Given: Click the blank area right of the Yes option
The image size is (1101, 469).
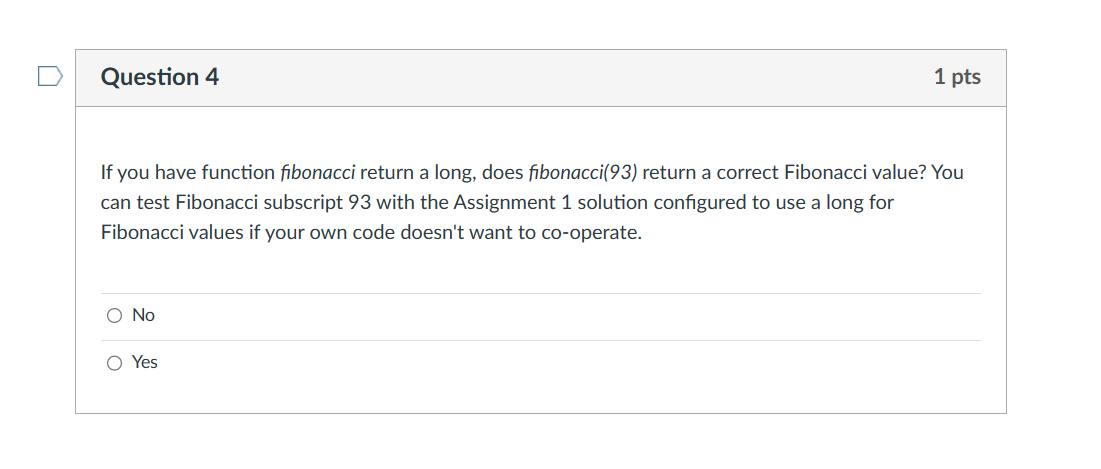Looking at the screenshot, I should [560, 363].
